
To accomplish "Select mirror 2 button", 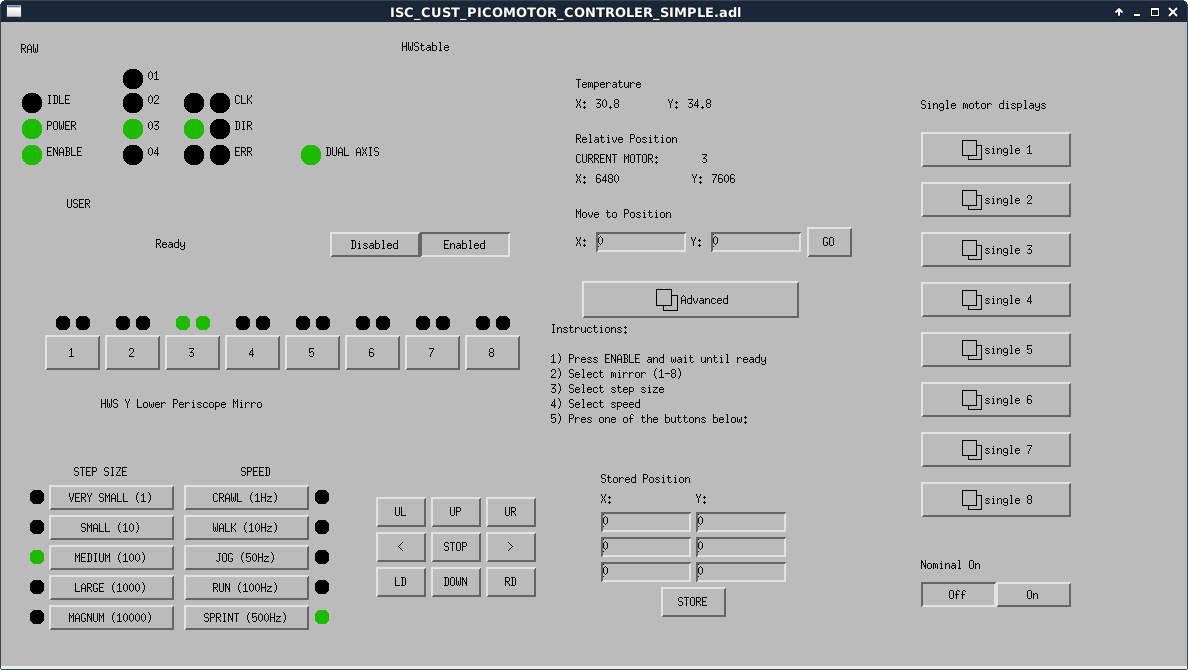I will pos(132,353).
